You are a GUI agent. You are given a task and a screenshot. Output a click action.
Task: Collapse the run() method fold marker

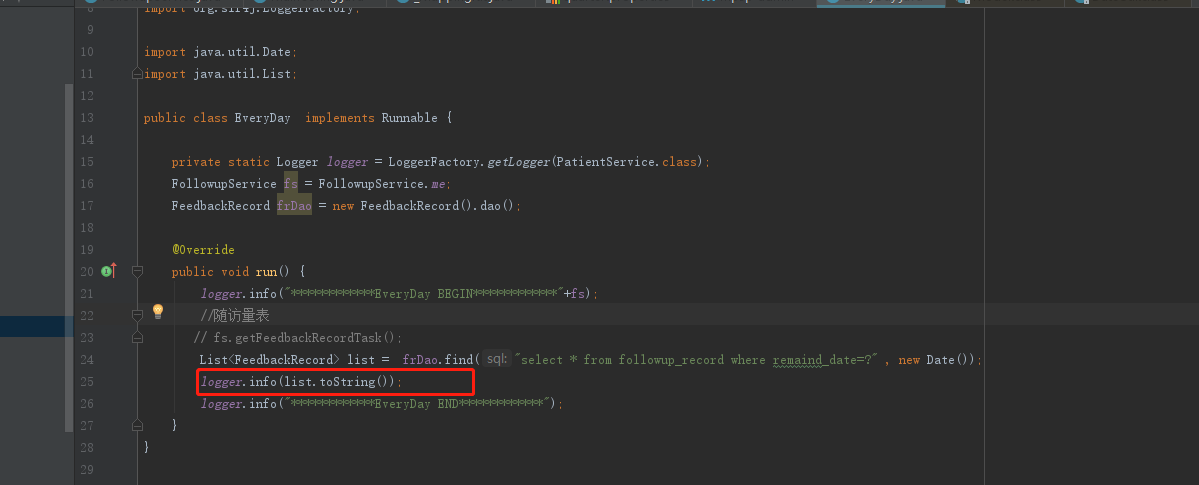point(137,271)
